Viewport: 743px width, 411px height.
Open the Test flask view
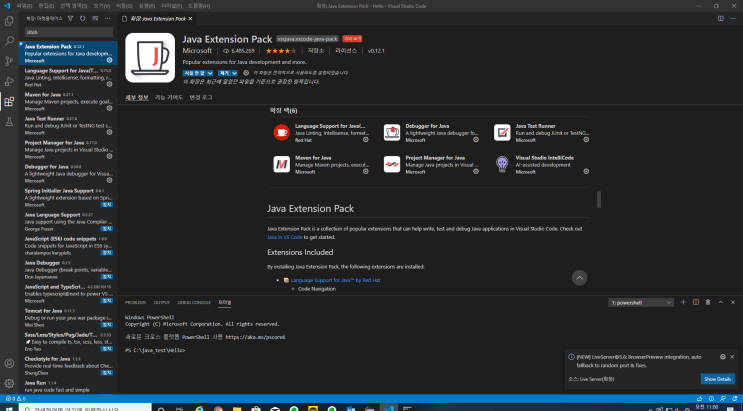coord(9,122)
